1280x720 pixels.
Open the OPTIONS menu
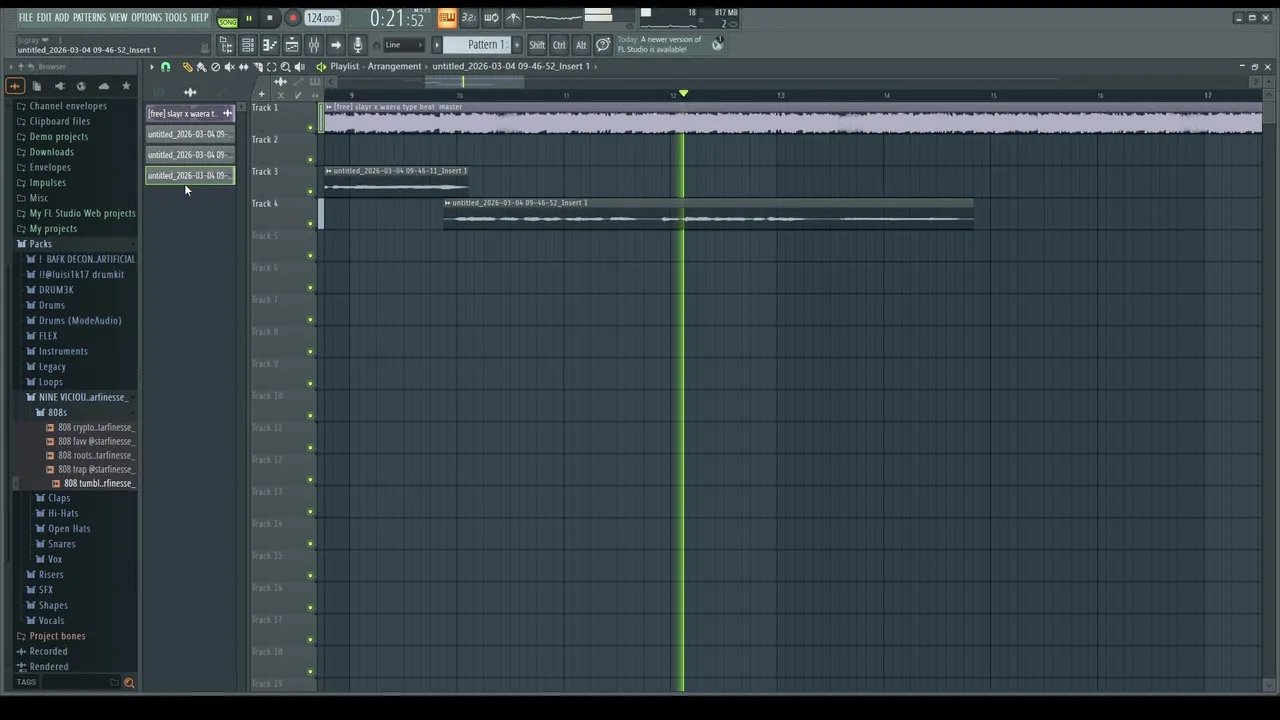pyautogui.click(x=146, y=18)
